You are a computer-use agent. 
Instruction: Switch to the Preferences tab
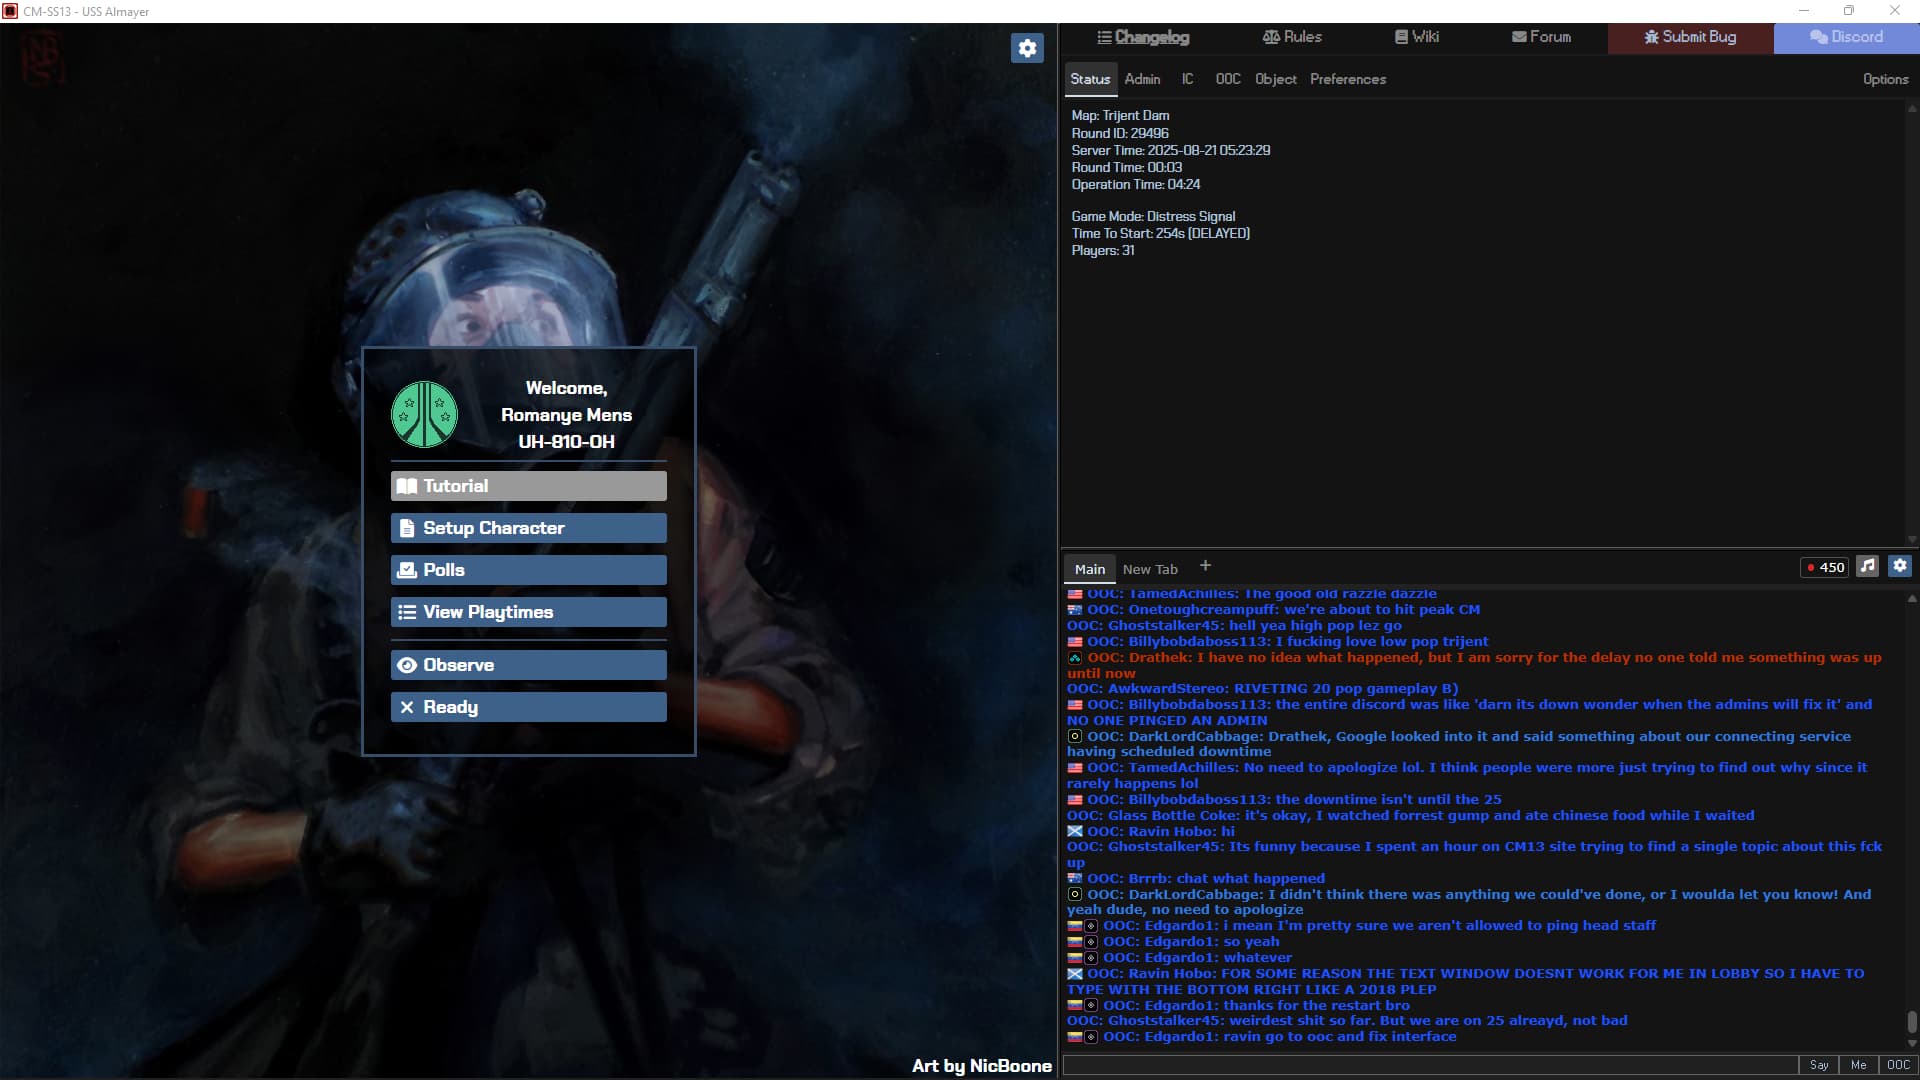point(1347,79)
